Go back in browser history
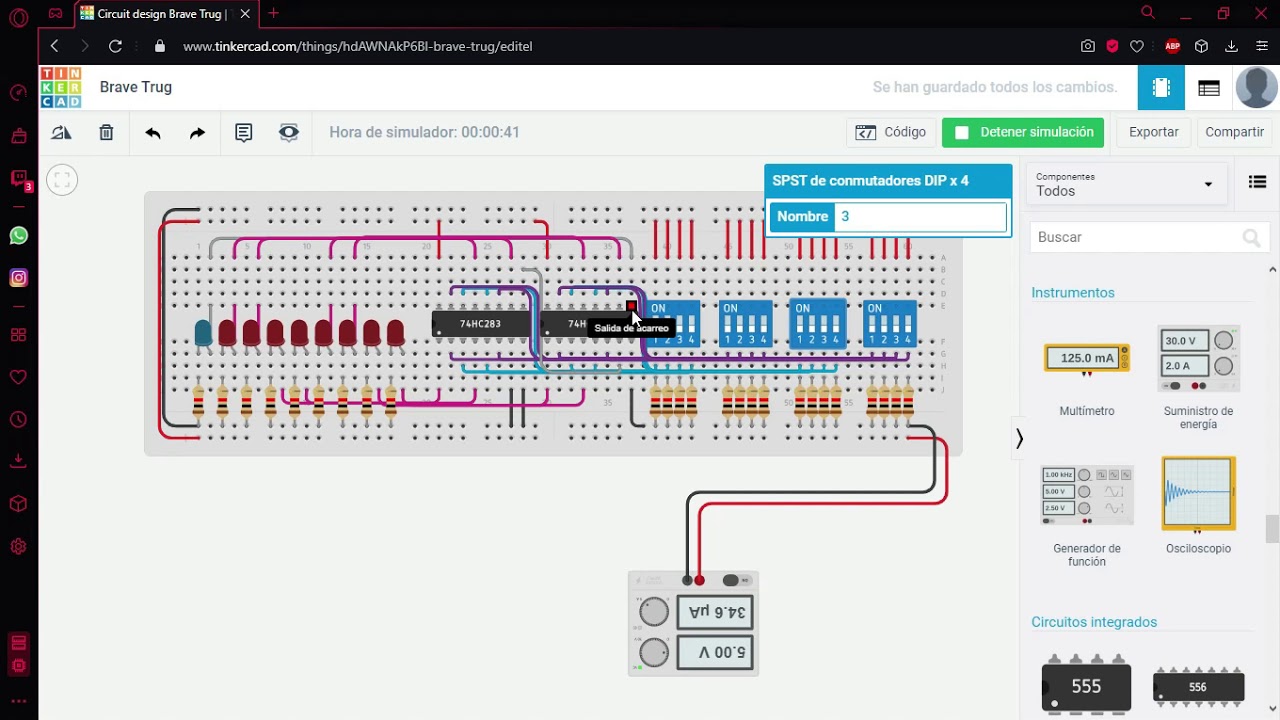 [54, 46]
